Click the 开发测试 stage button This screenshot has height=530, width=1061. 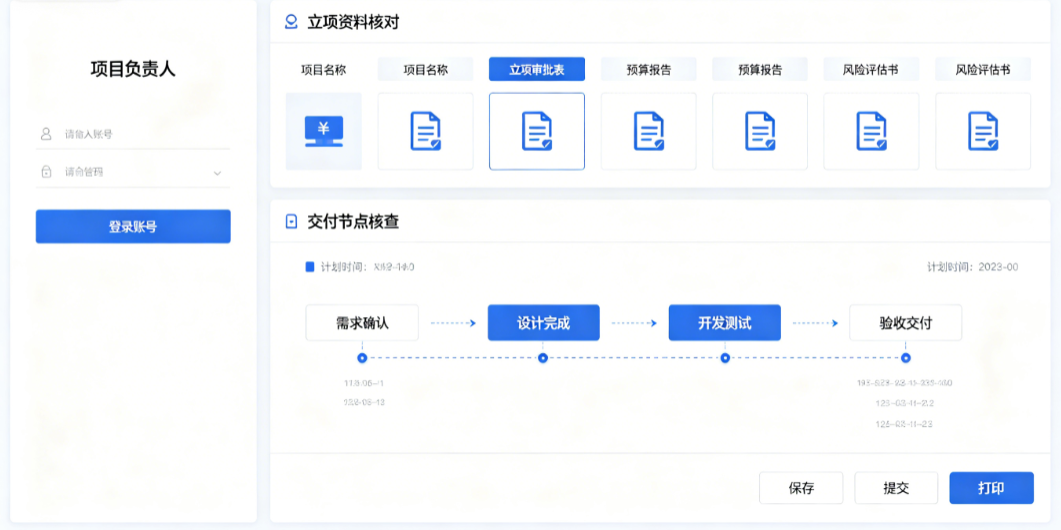(x=725, y=323)
